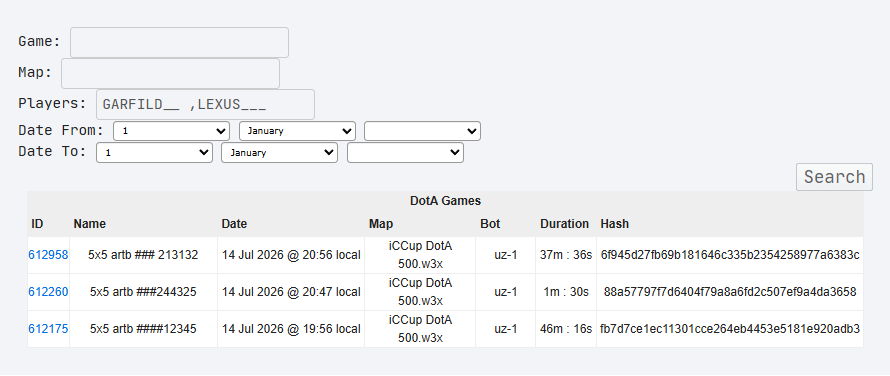Expand the Date To month dropdown
Viewport: 890px width, 376px height.
pos(279,153)
